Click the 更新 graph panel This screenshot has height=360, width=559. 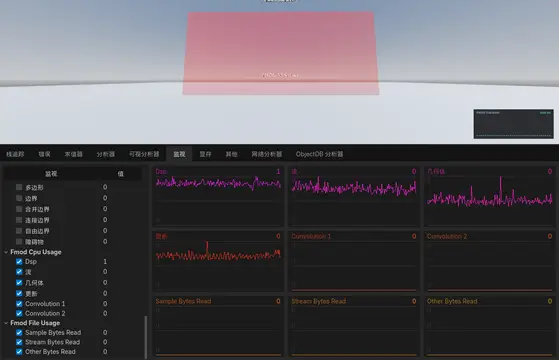pyautogui.click(x=218, y=262)
